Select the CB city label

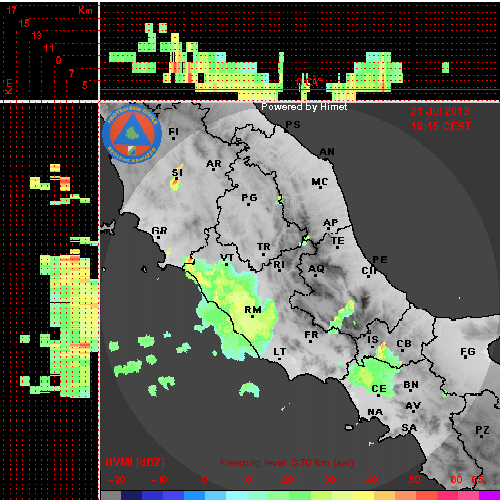(x=404, y=344)
